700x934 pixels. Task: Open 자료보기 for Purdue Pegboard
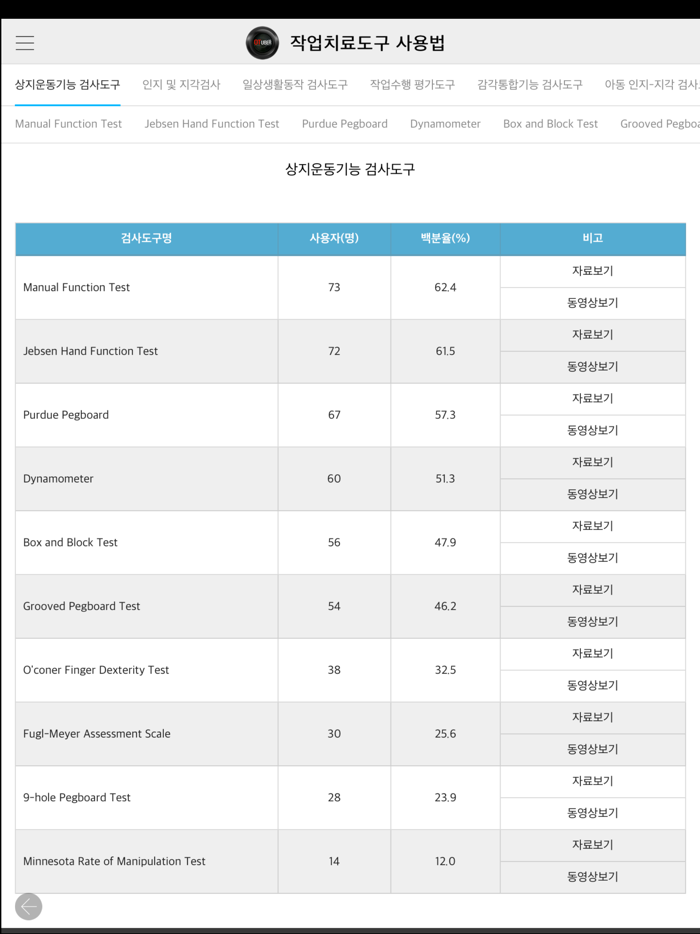pyautogui.click(x=592, y=398)
